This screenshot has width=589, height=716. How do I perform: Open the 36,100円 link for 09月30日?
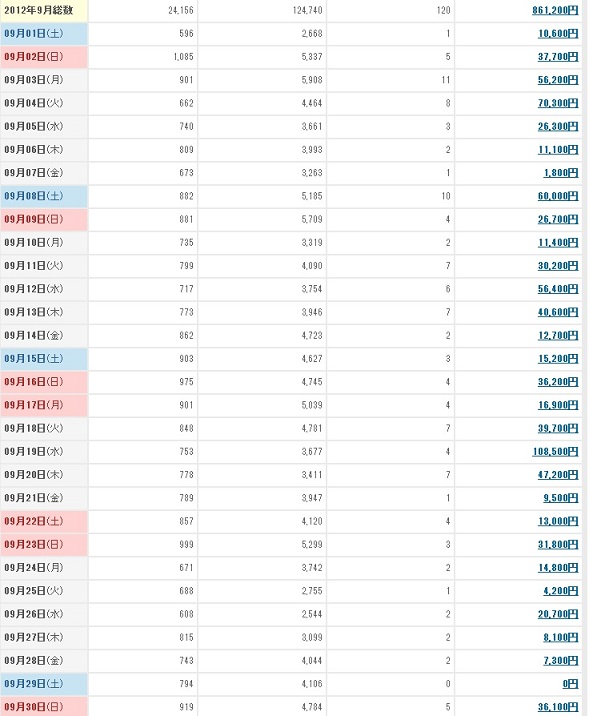coord(558,707)
